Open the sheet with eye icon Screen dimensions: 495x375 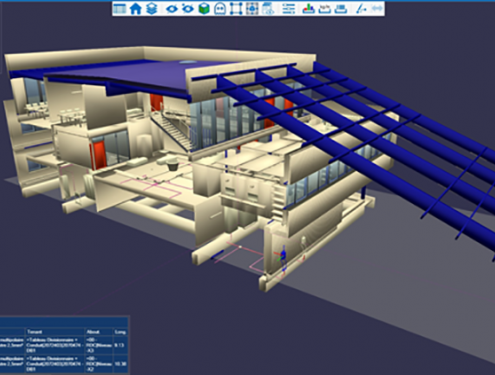[x=268, y=9]
